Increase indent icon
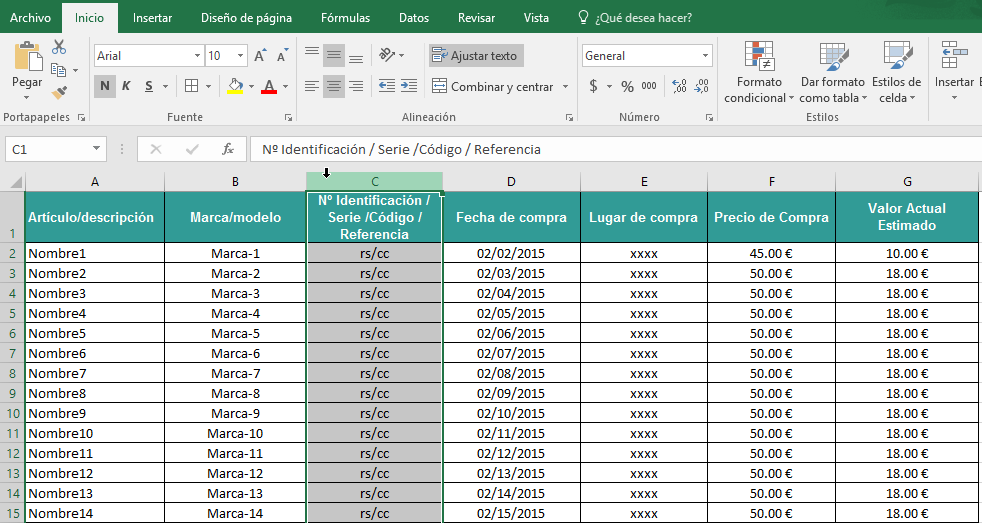Screen dimensions: 982x523 (409, 86)
